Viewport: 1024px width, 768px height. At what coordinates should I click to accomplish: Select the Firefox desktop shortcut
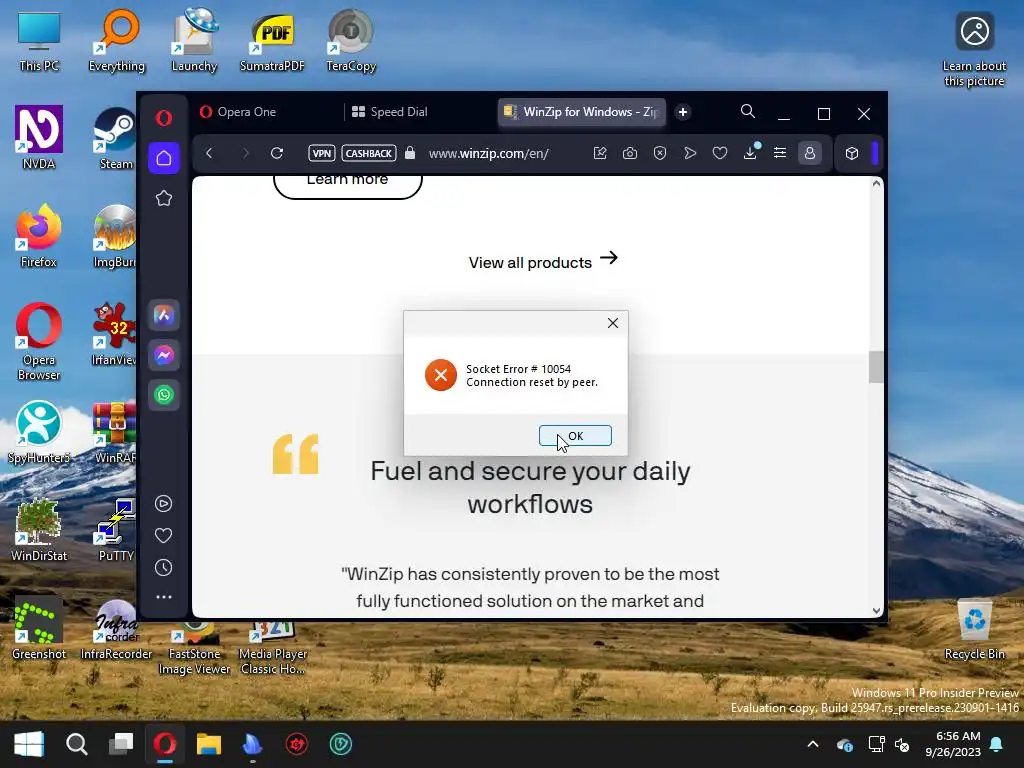coord(39,236)
